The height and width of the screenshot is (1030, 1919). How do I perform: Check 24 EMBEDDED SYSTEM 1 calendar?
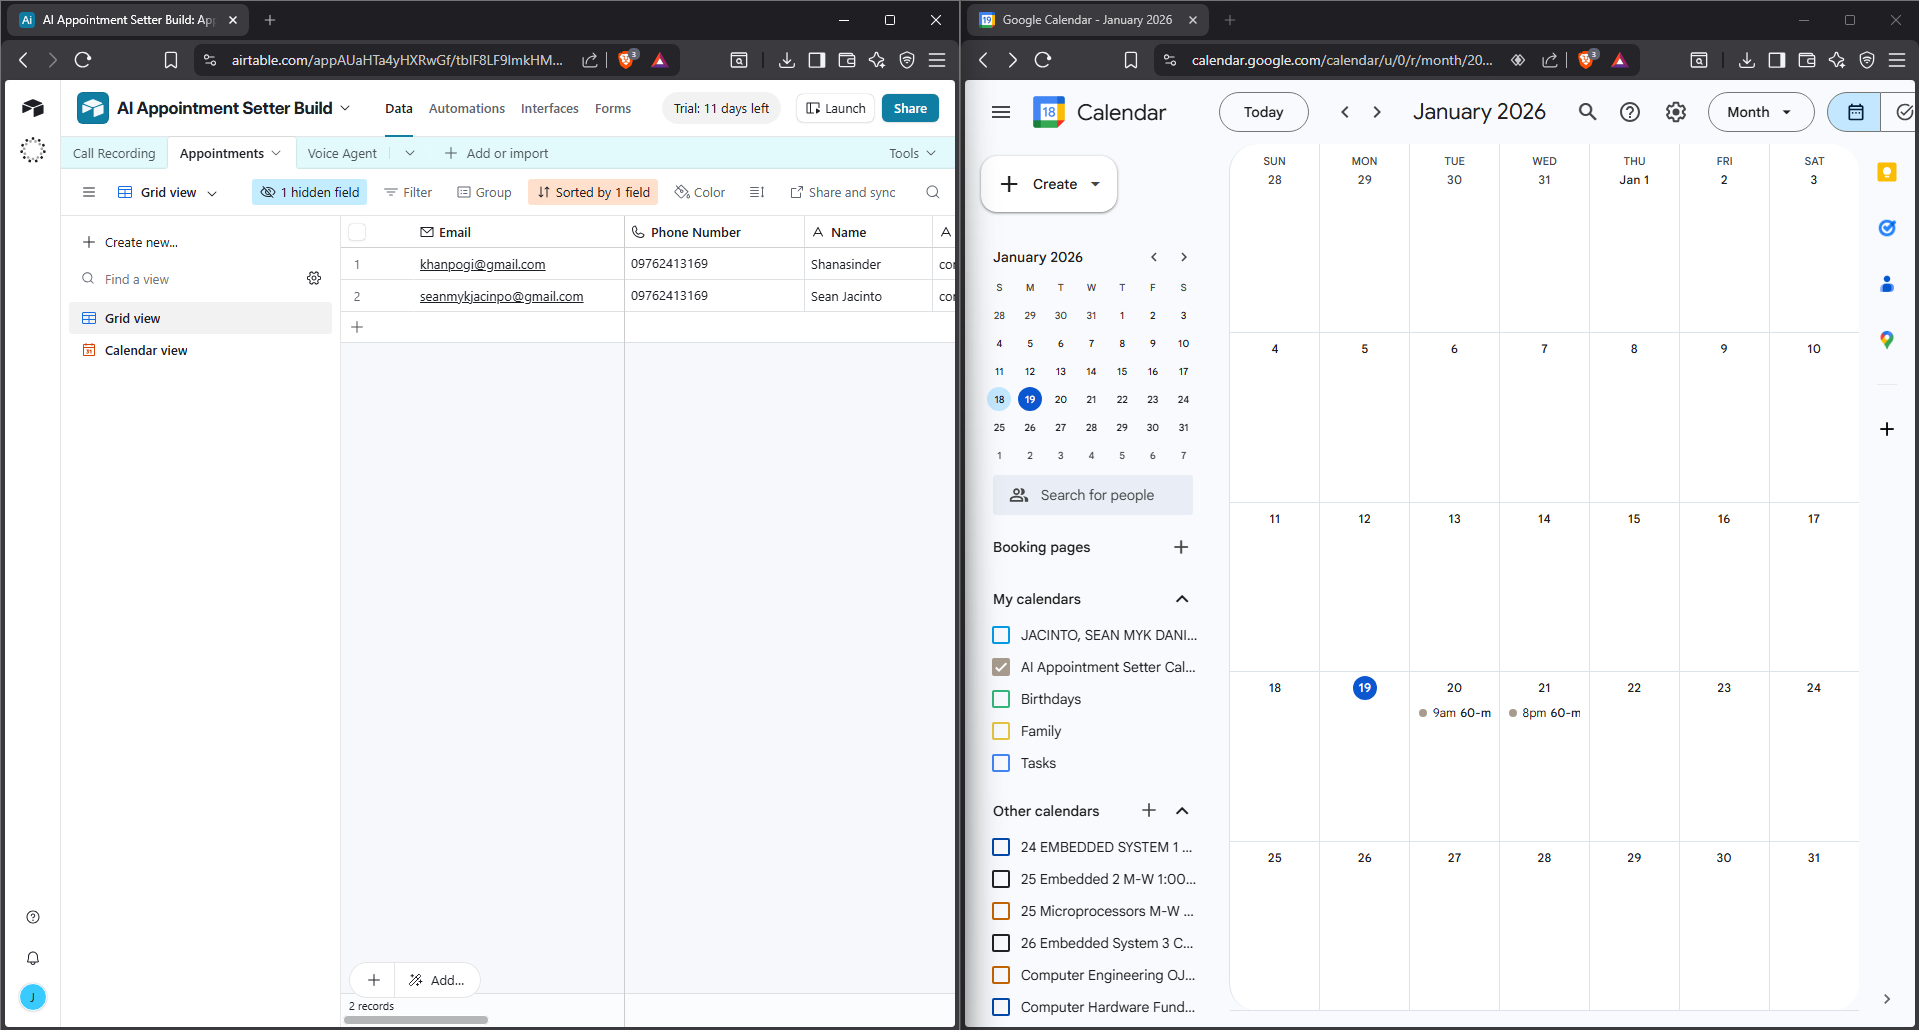click(1001, 847)
